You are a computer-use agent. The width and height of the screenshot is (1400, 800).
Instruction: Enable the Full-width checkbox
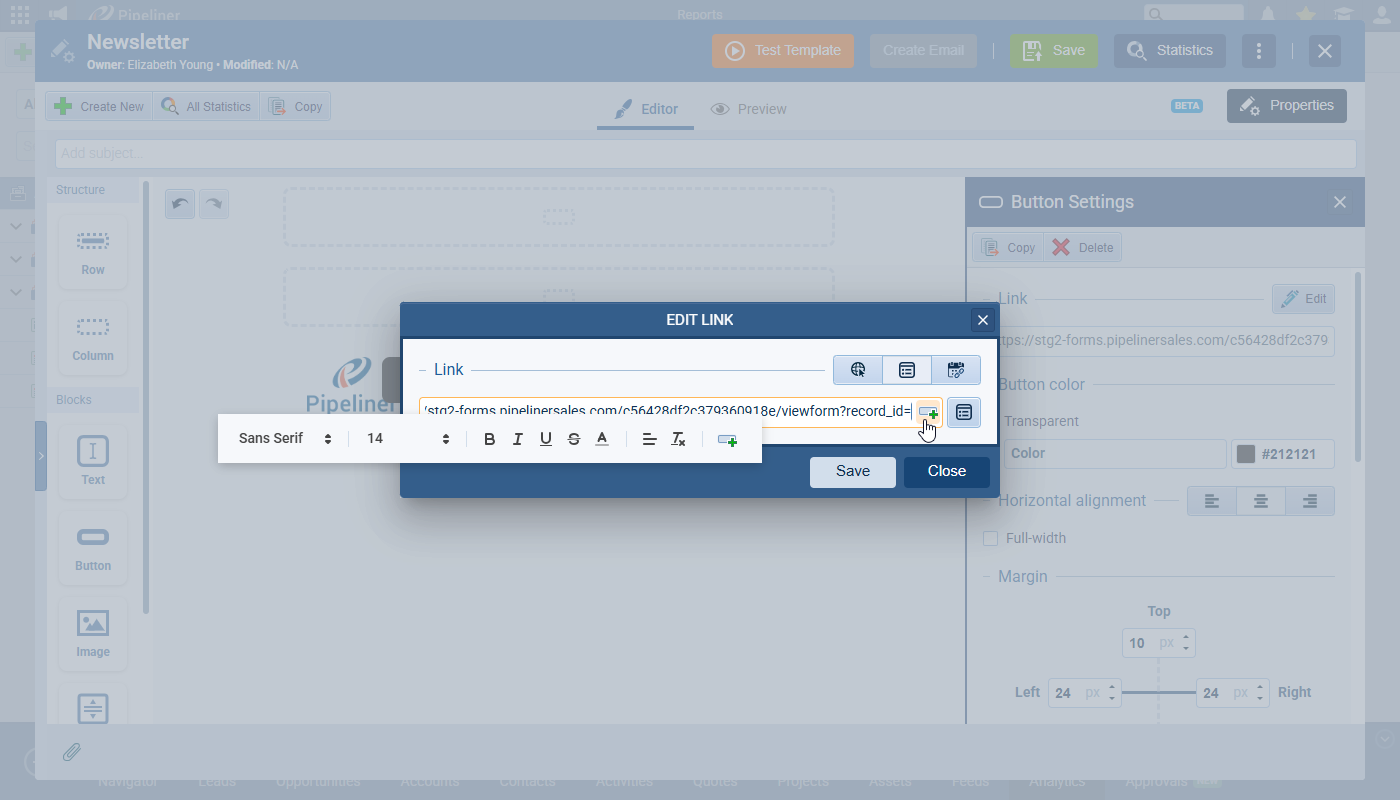[991, 538]
